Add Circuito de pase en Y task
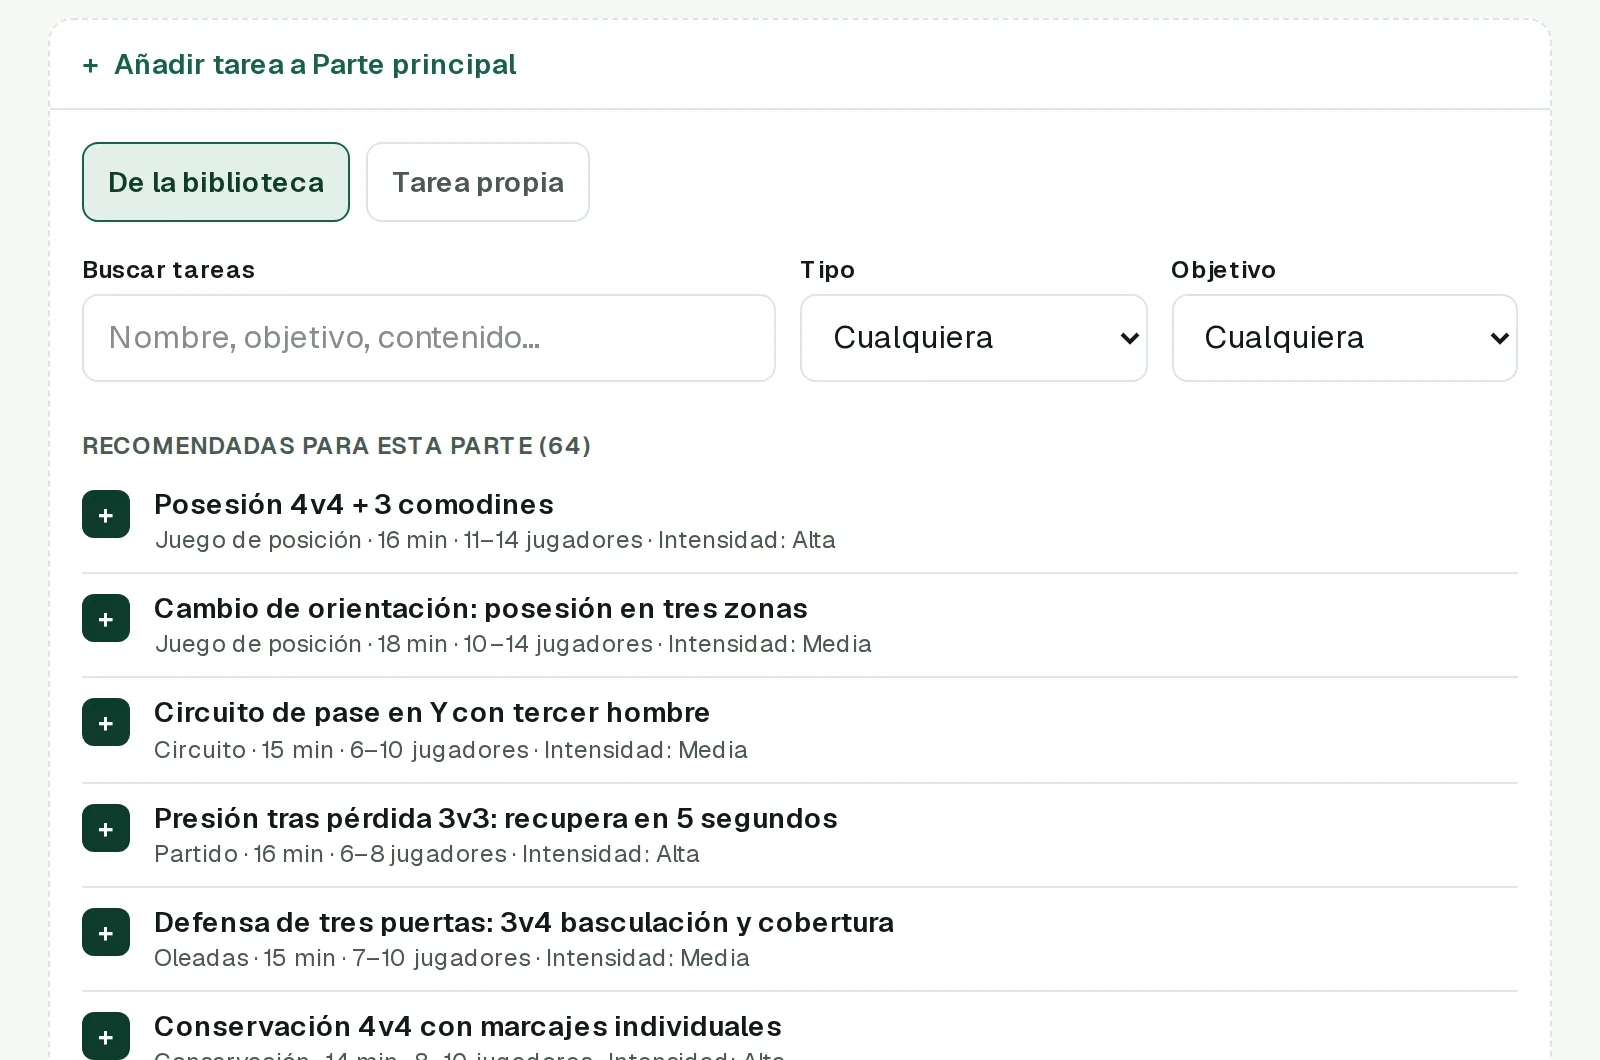Screen dimensions: 1600x1060 pos(106,722)
